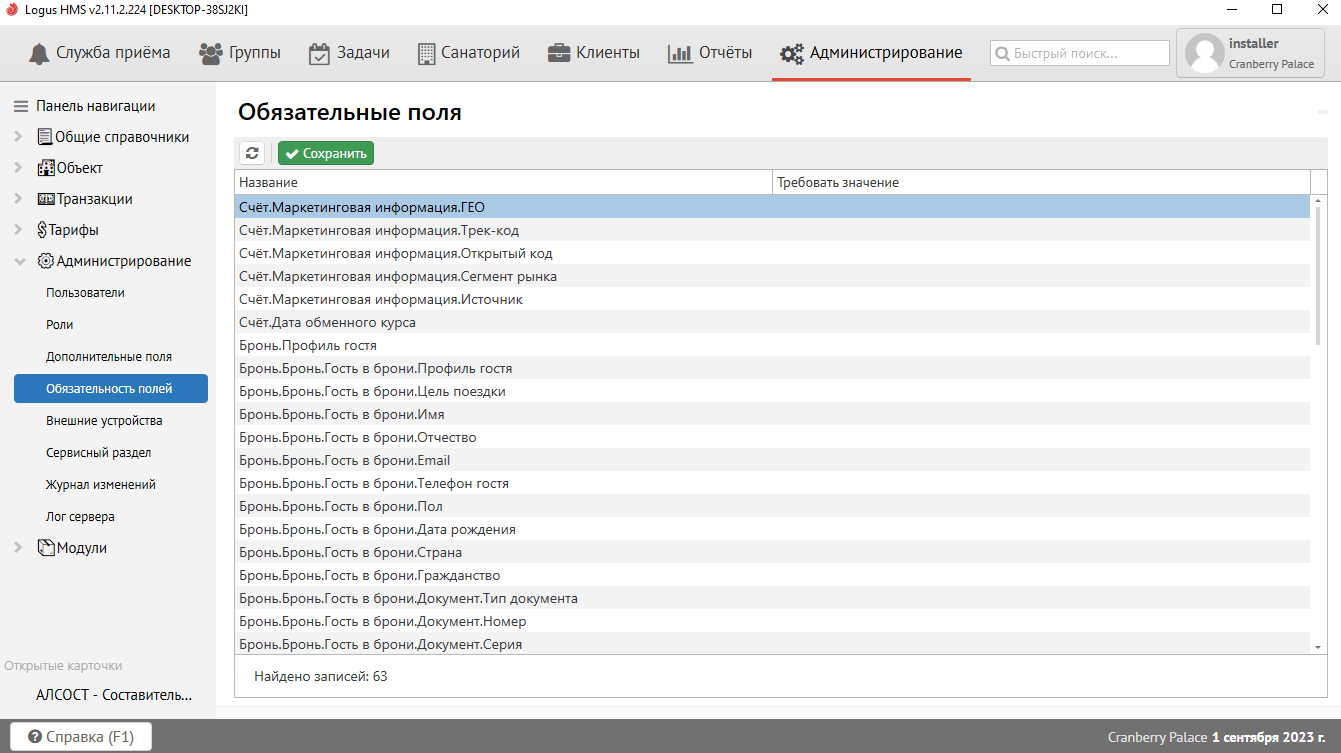This screenshot has height=753, width=1341.
Task: Select row Бронь.Бронь.Гость в брони.Документ.Номер
Action: (772, 621)
